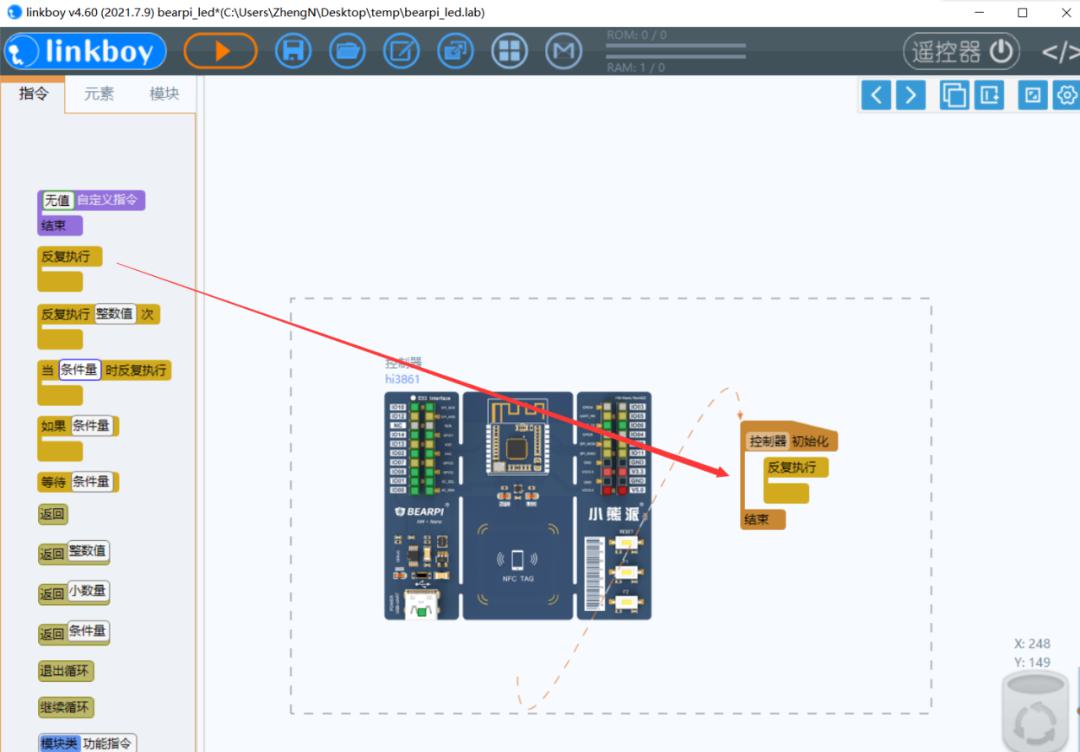Click the BearPi hi3861 board image
1080x752 pixels.
click(517, 505)
